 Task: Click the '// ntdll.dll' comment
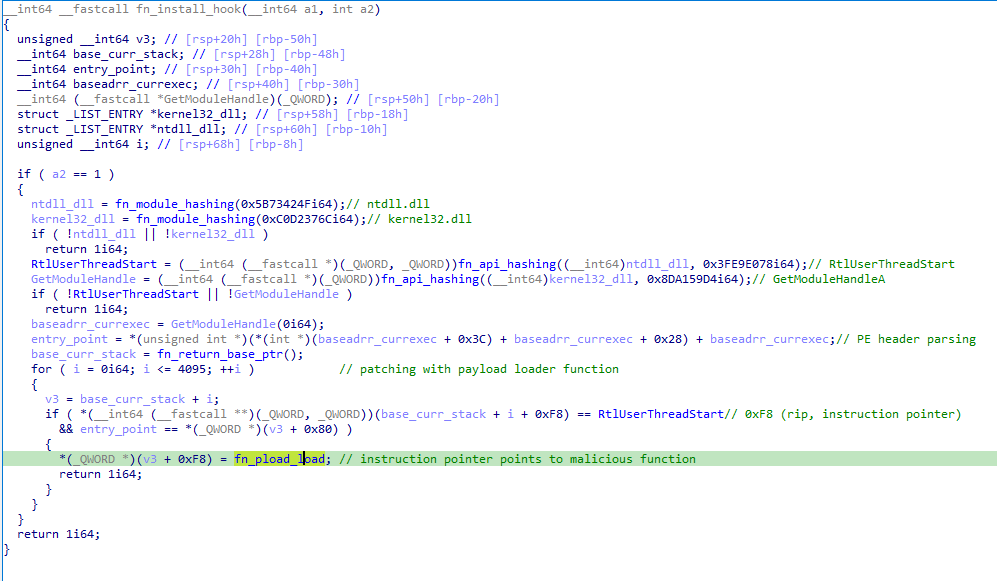(x=388, y=204)
